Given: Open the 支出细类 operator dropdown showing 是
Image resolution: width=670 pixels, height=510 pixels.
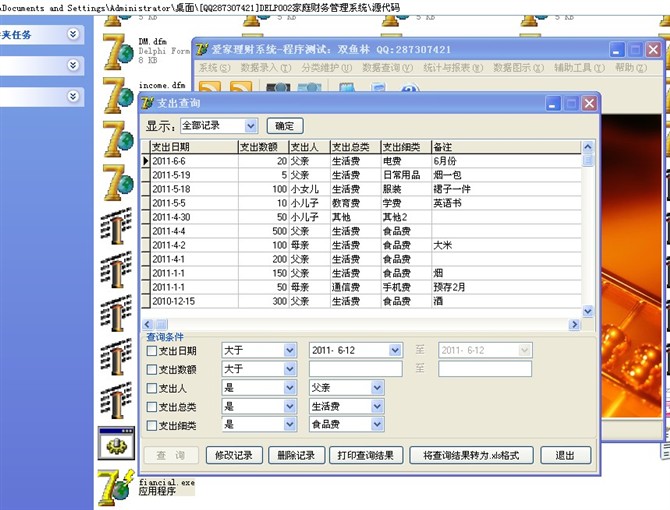Looking at the screenshot, I should (x=290, y=425).
